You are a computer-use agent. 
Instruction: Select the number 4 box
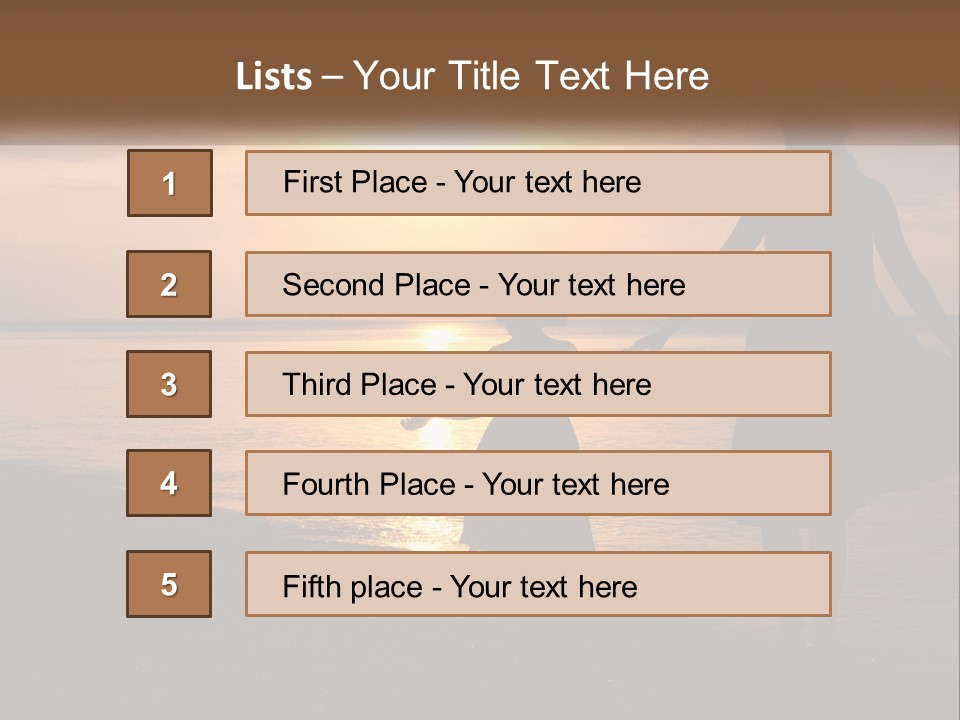[169, 483]
